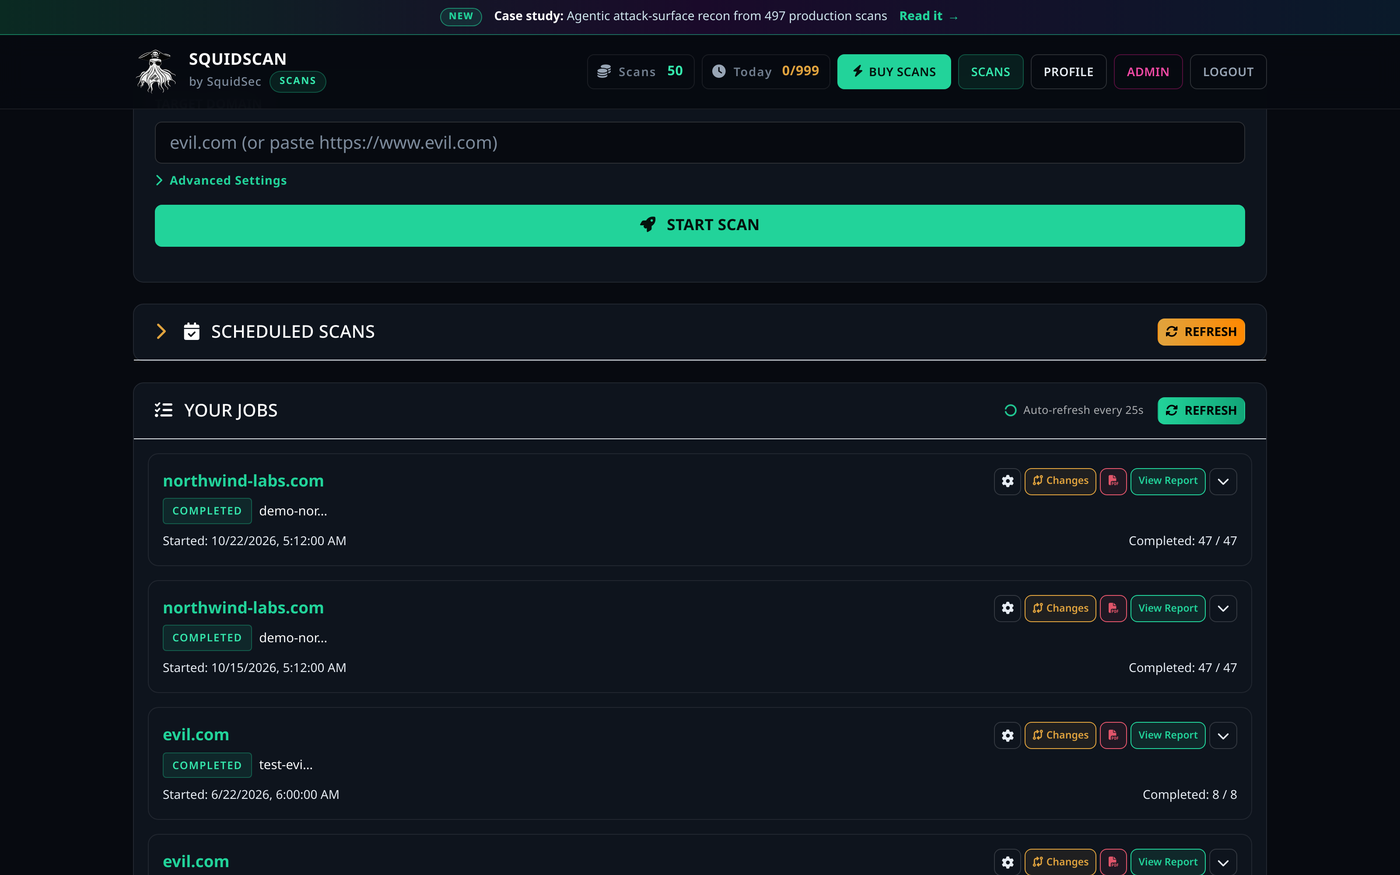Download PDF for evil.com 6/22 job
The height and width of the screenshot is (875, 1400).
pos(1113,735)
